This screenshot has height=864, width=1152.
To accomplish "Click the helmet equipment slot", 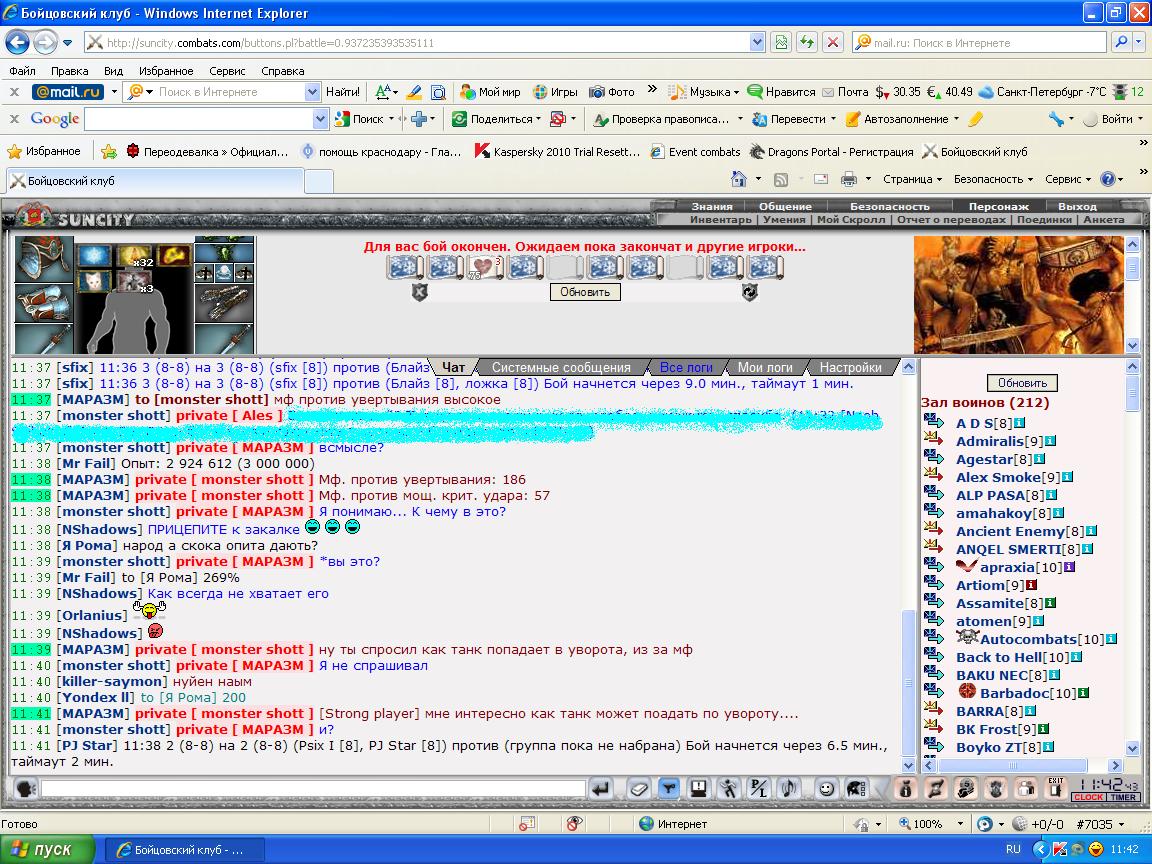I will pyautogui.click(x=43, y=257).
